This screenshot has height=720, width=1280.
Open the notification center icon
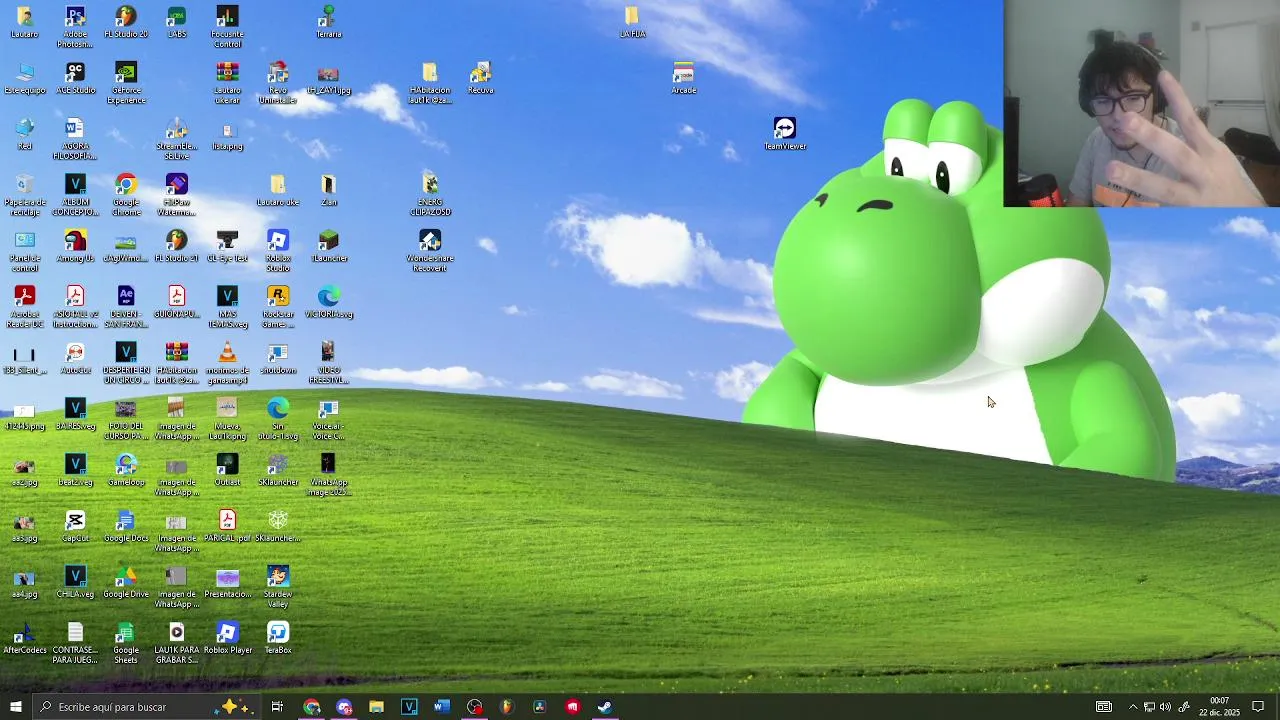[x=1258, y=707]
